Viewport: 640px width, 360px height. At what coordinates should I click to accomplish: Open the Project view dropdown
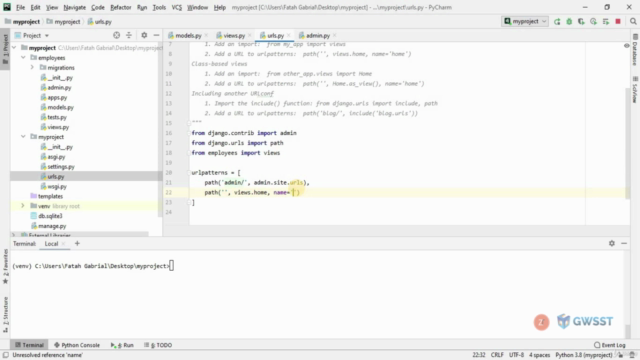(x=32, y=36)
